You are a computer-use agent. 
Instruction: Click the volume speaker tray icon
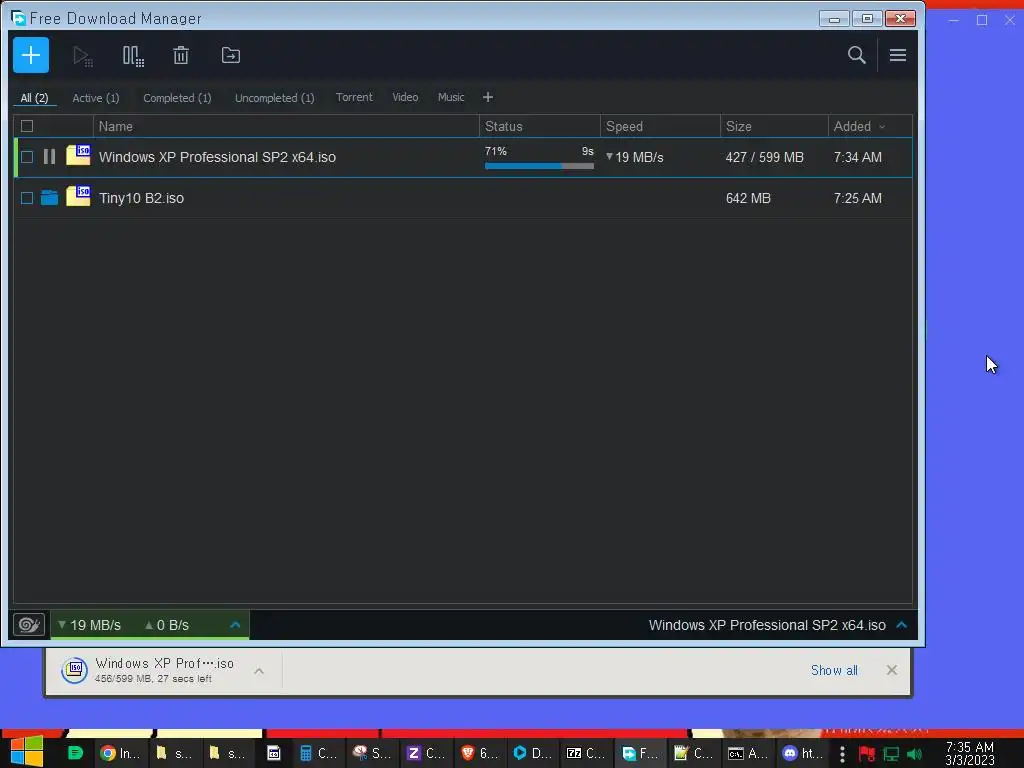point(914,754)
